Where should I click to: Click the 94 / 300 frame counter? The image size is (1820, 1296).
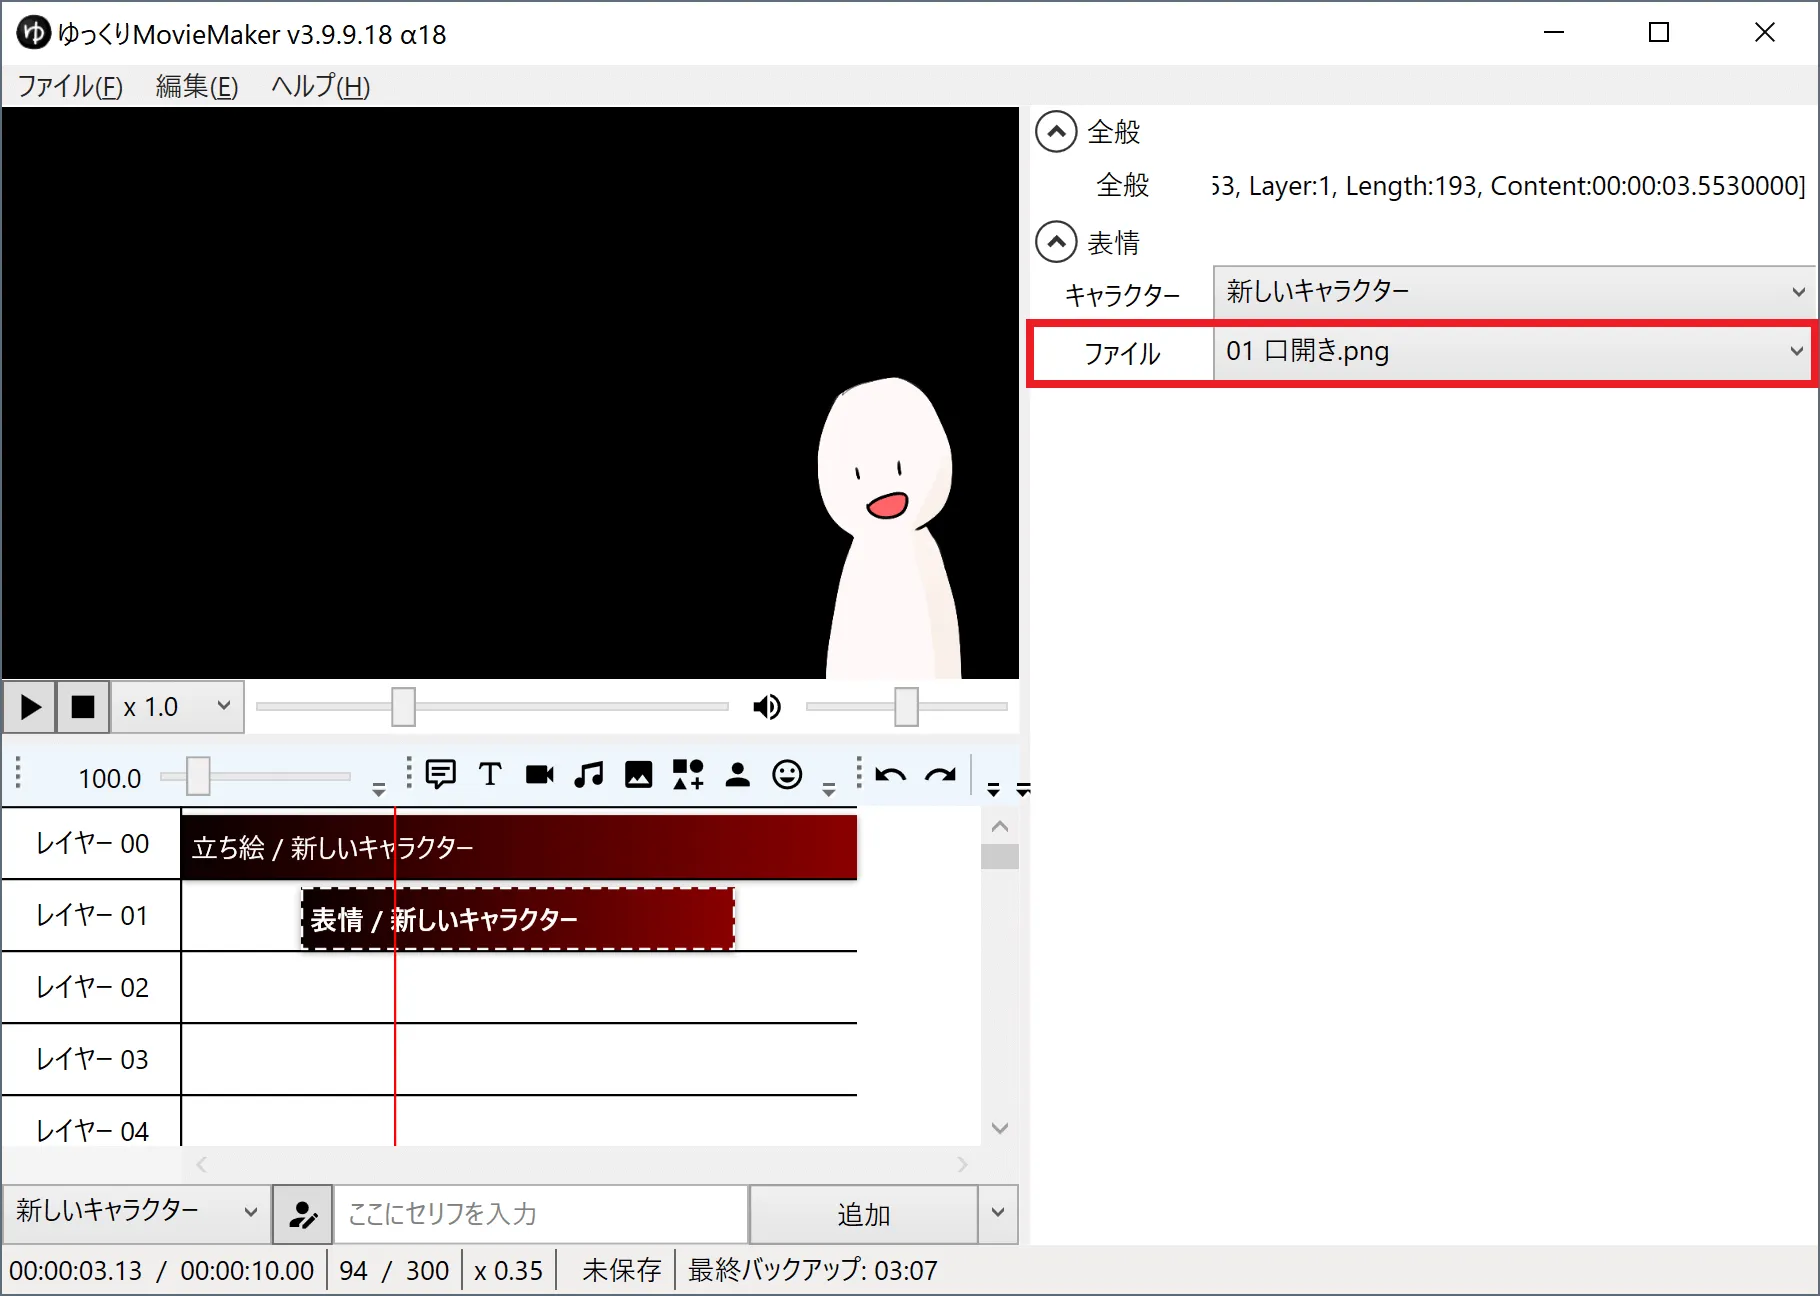(x=394, y=1270)
